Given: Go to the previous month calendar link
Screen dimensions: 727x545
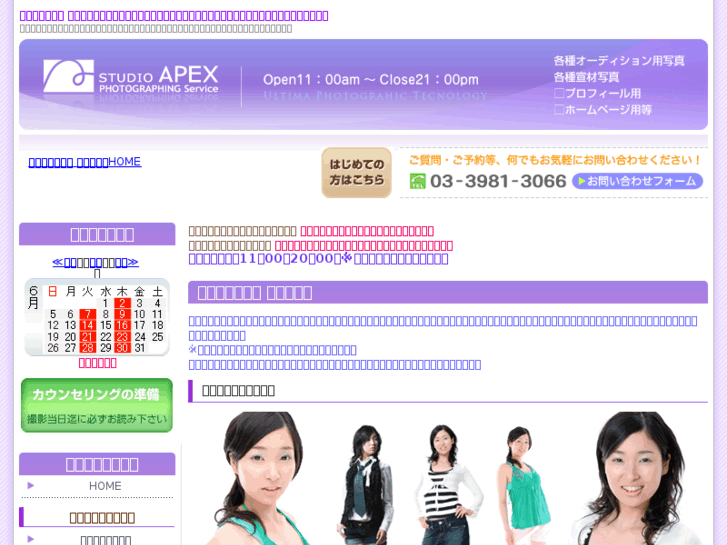Looking at the screenshot, I should pos(64,262).
